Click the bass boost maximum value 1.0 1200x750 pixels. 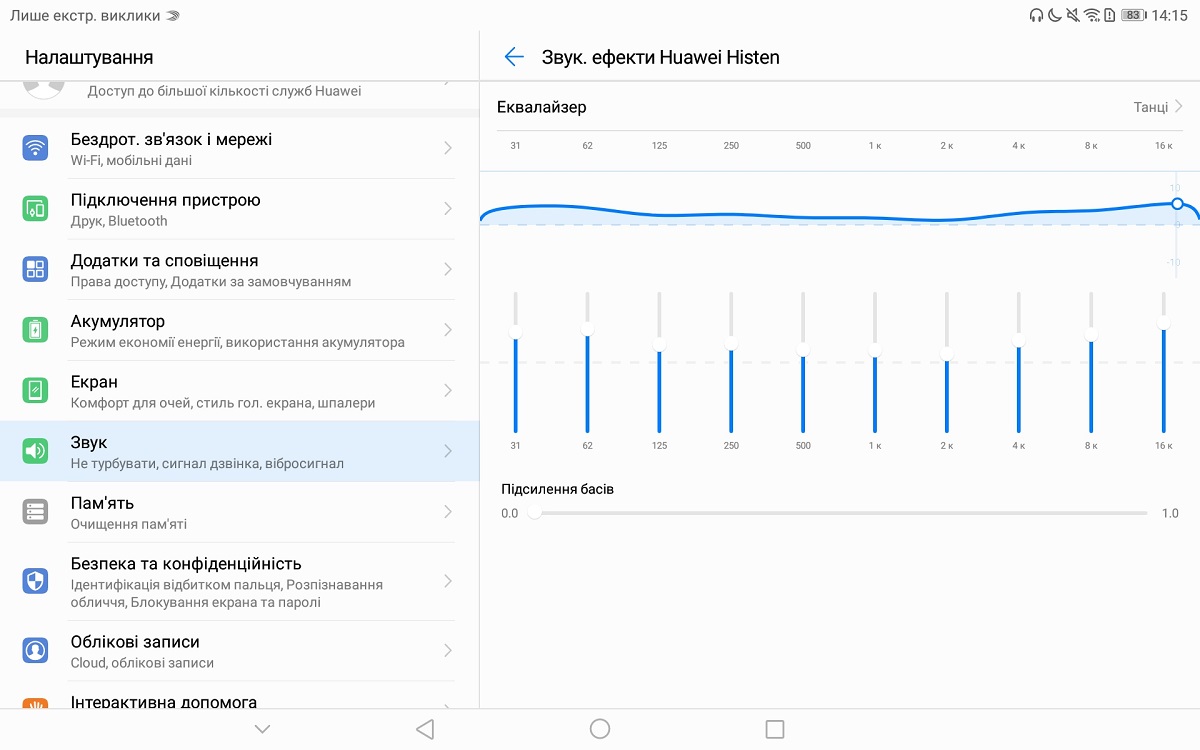click(1170, 513)
